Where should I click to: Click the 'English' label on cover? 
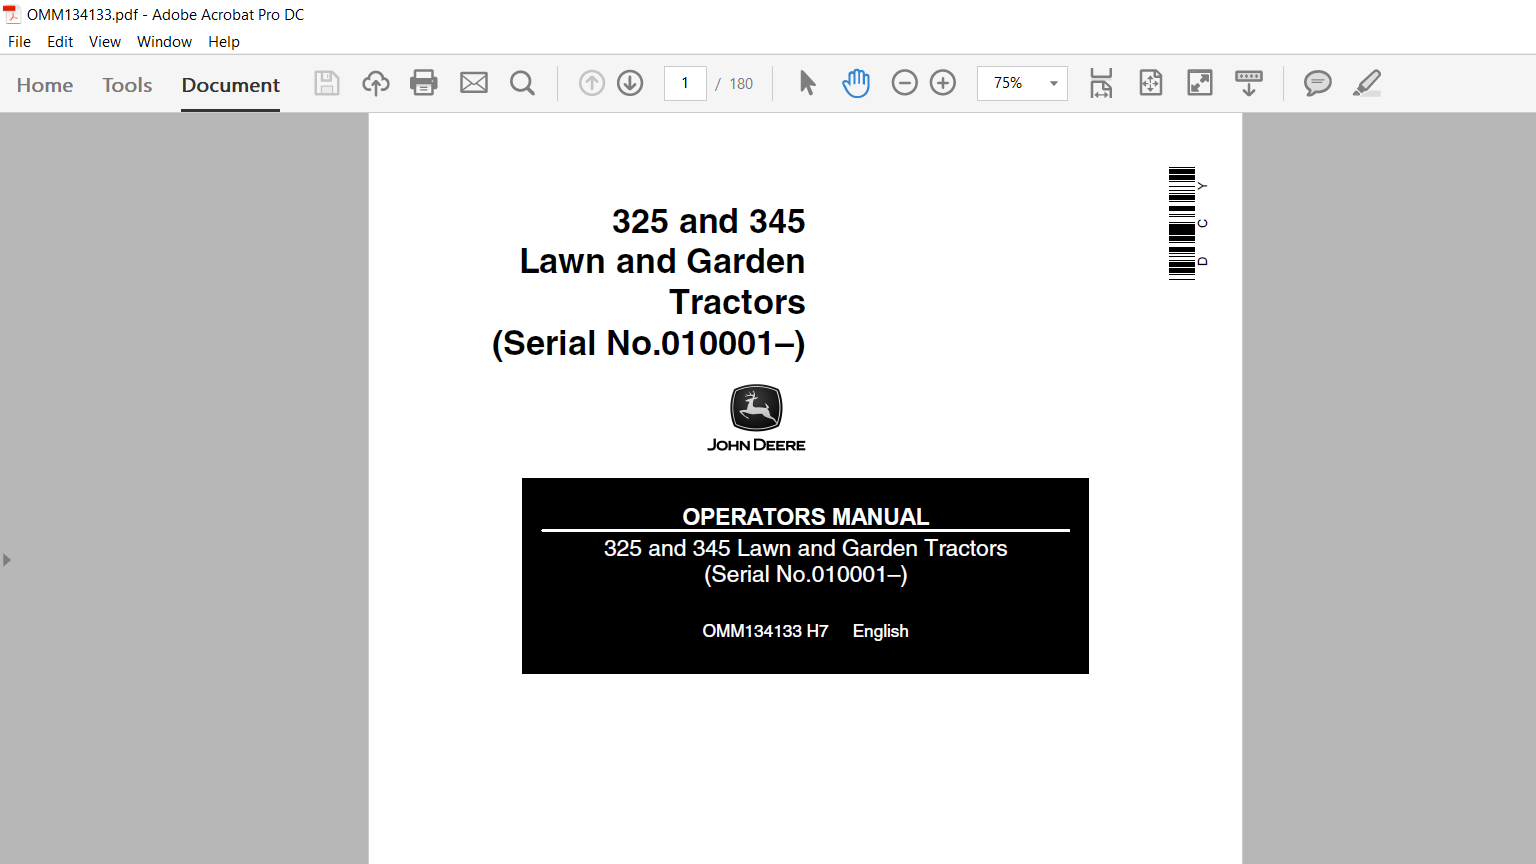(880, 631)
